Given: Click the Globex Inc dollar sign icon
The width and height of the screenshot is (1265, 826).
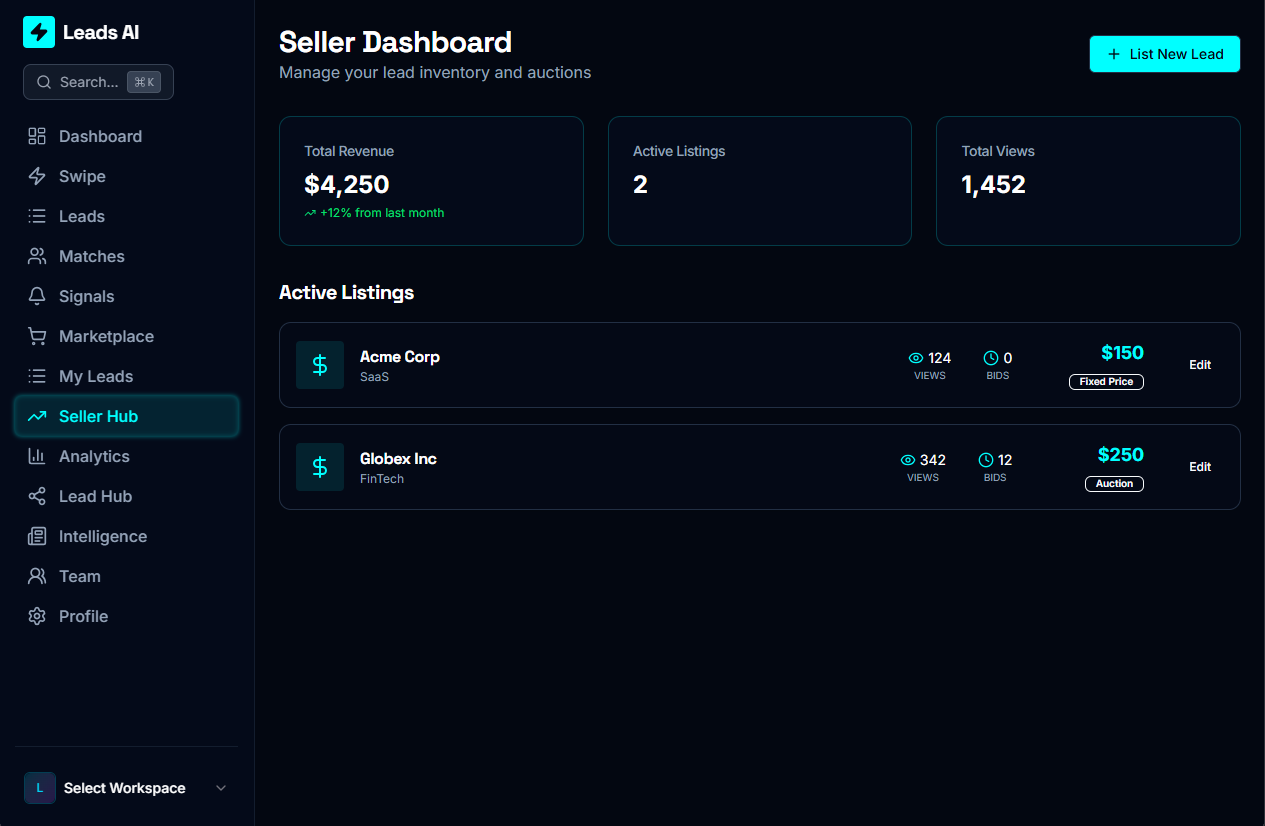Looking at the screenshot, I should (320, 467).
